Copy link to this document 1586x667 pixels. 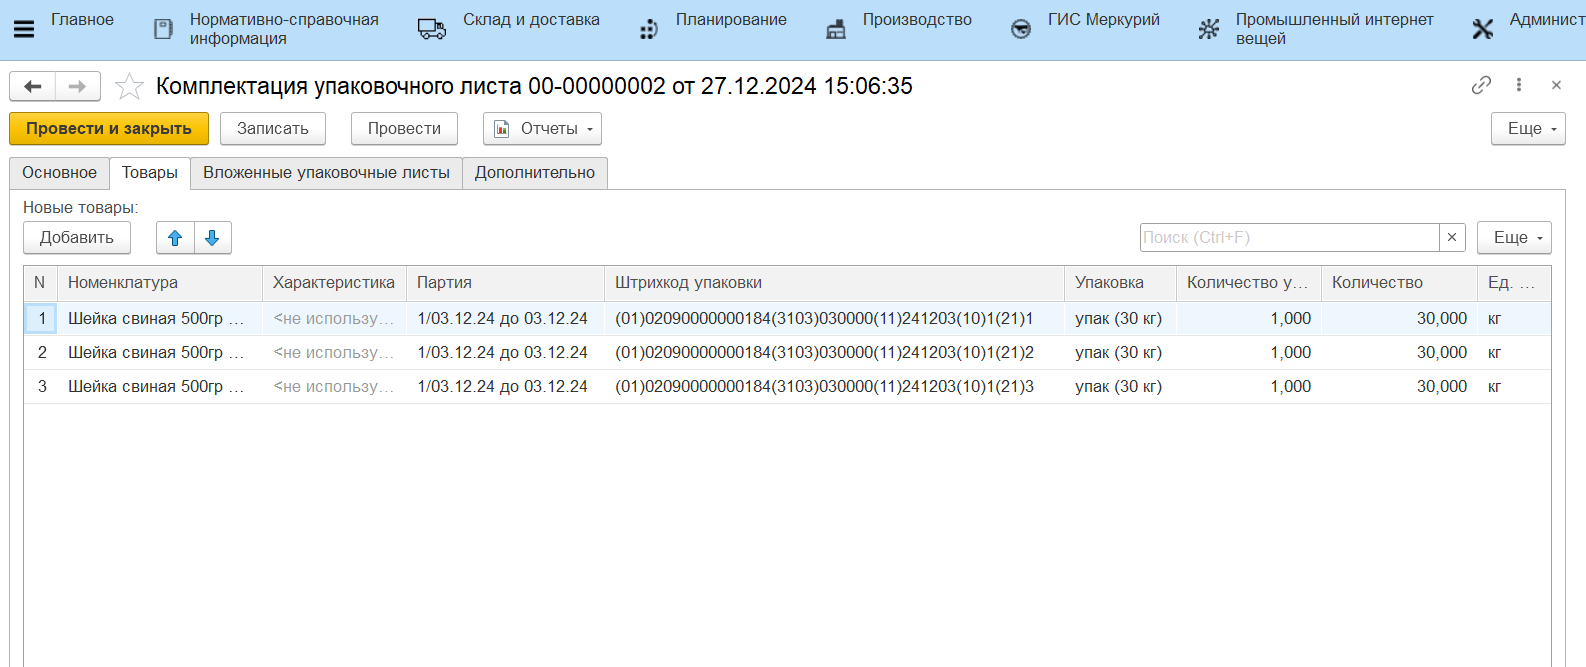pyautogui.click(x=1481, y=85)
